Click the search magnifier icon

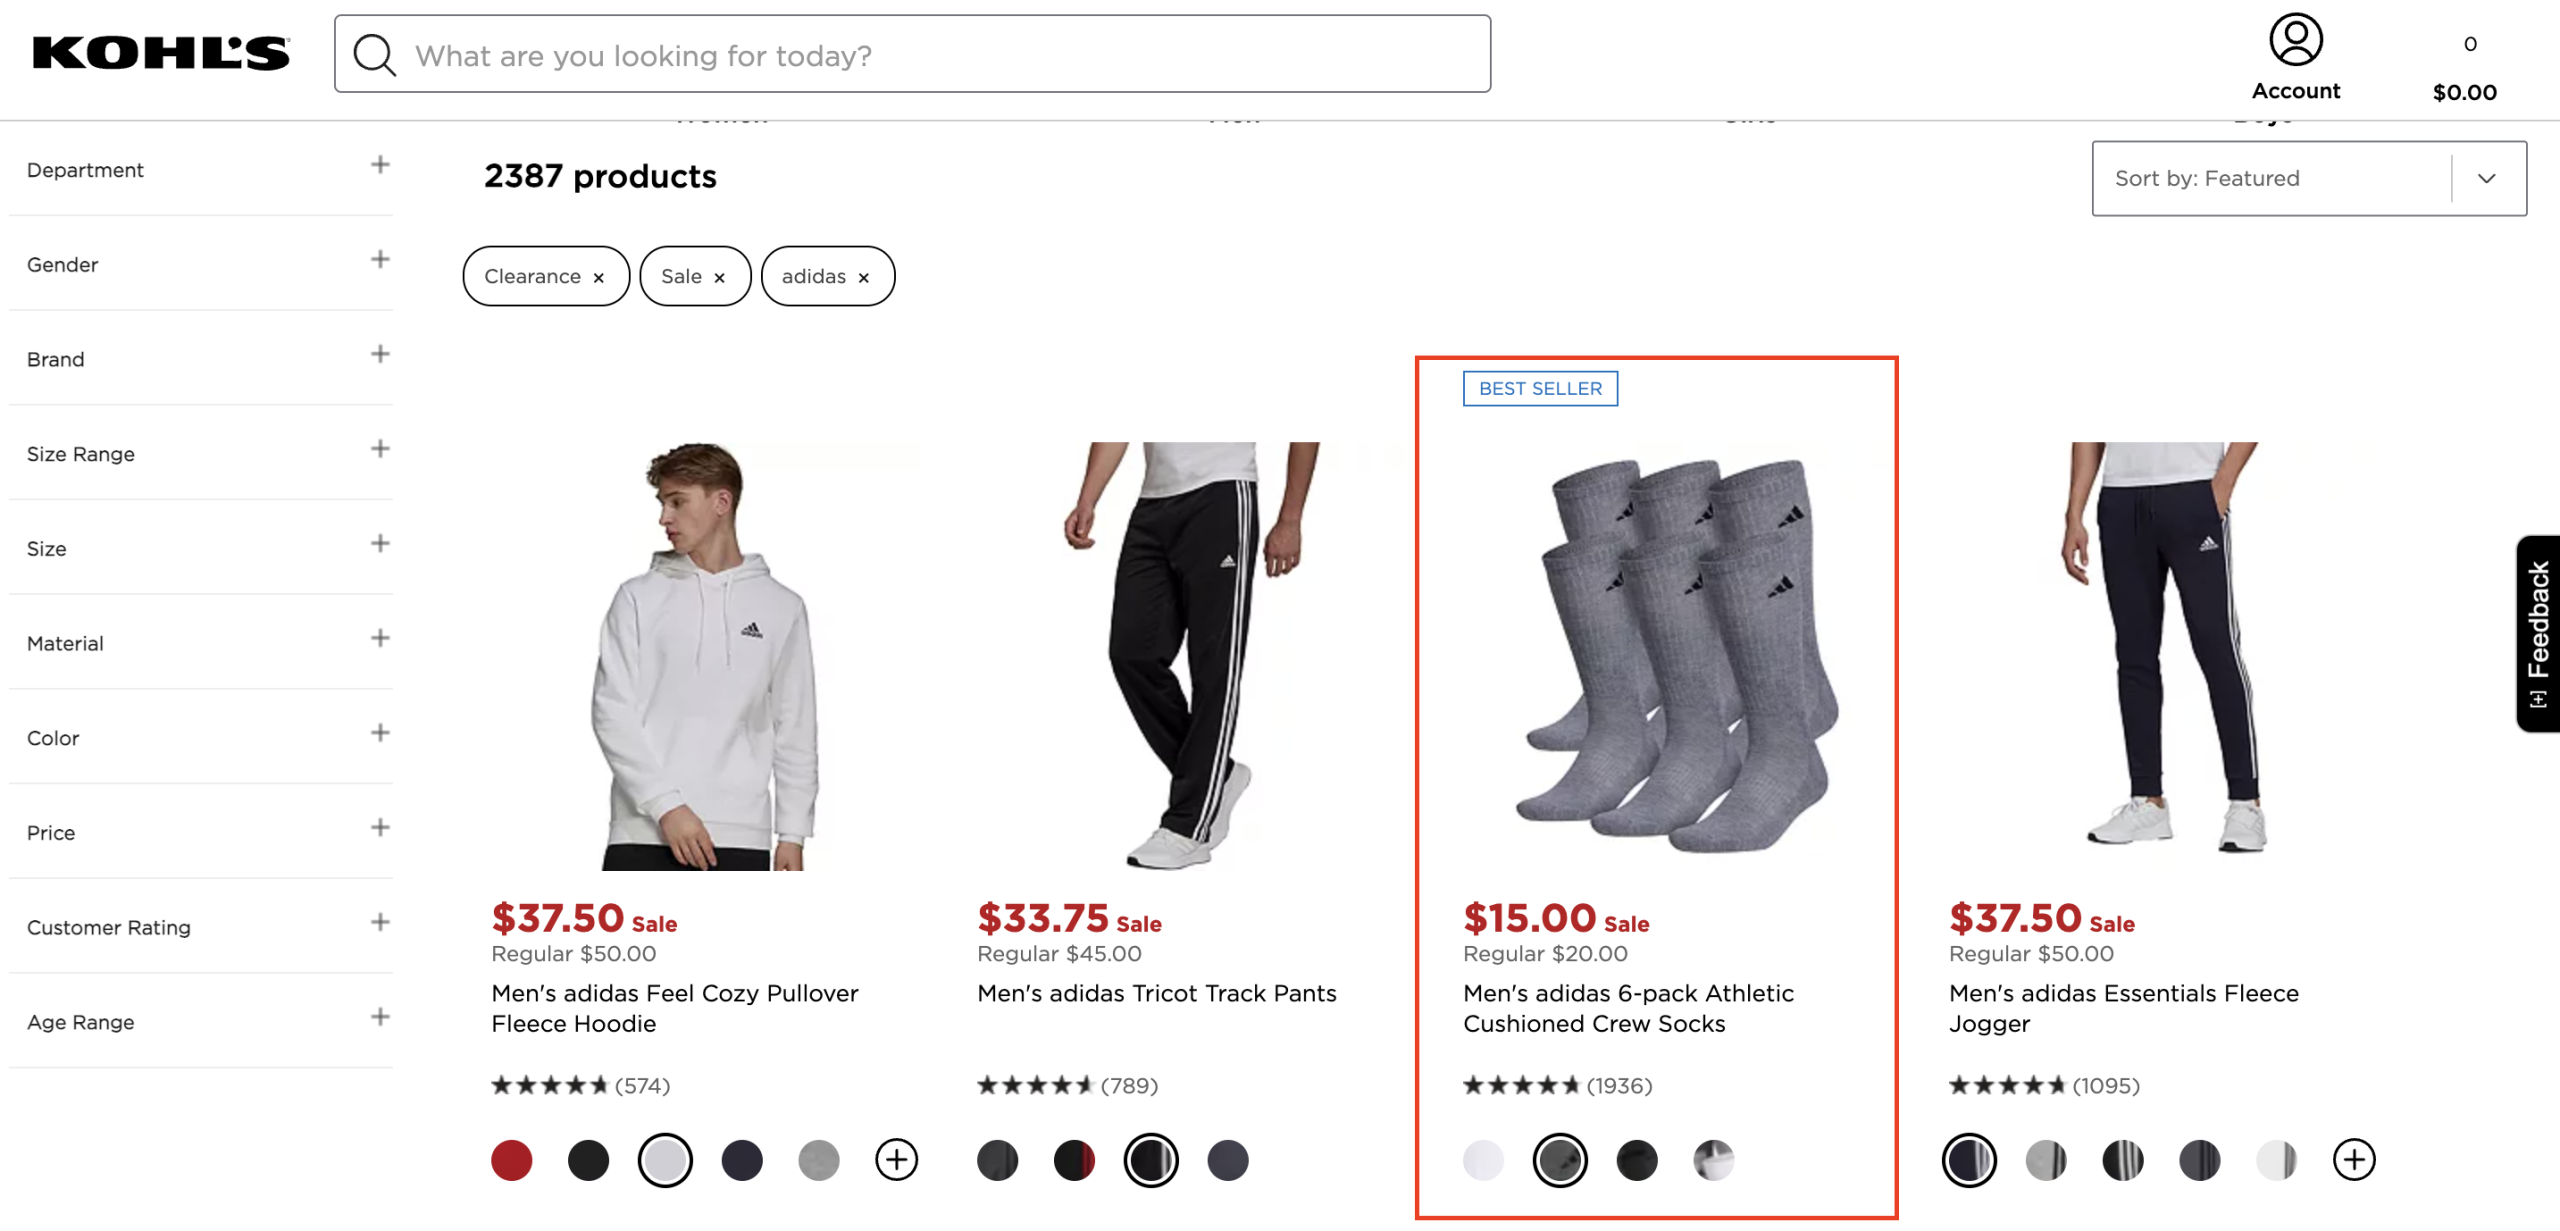(x=375, y=55)
